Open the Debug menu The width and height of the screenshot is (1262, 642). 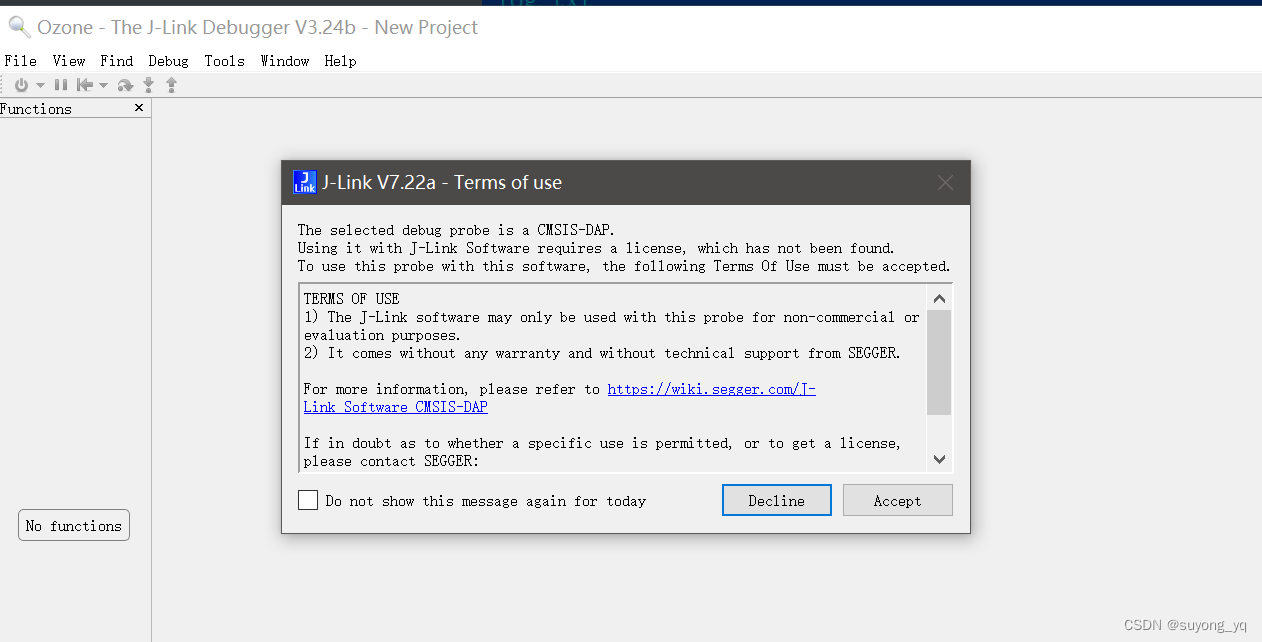pyautogui.click(x=169, y=61)
